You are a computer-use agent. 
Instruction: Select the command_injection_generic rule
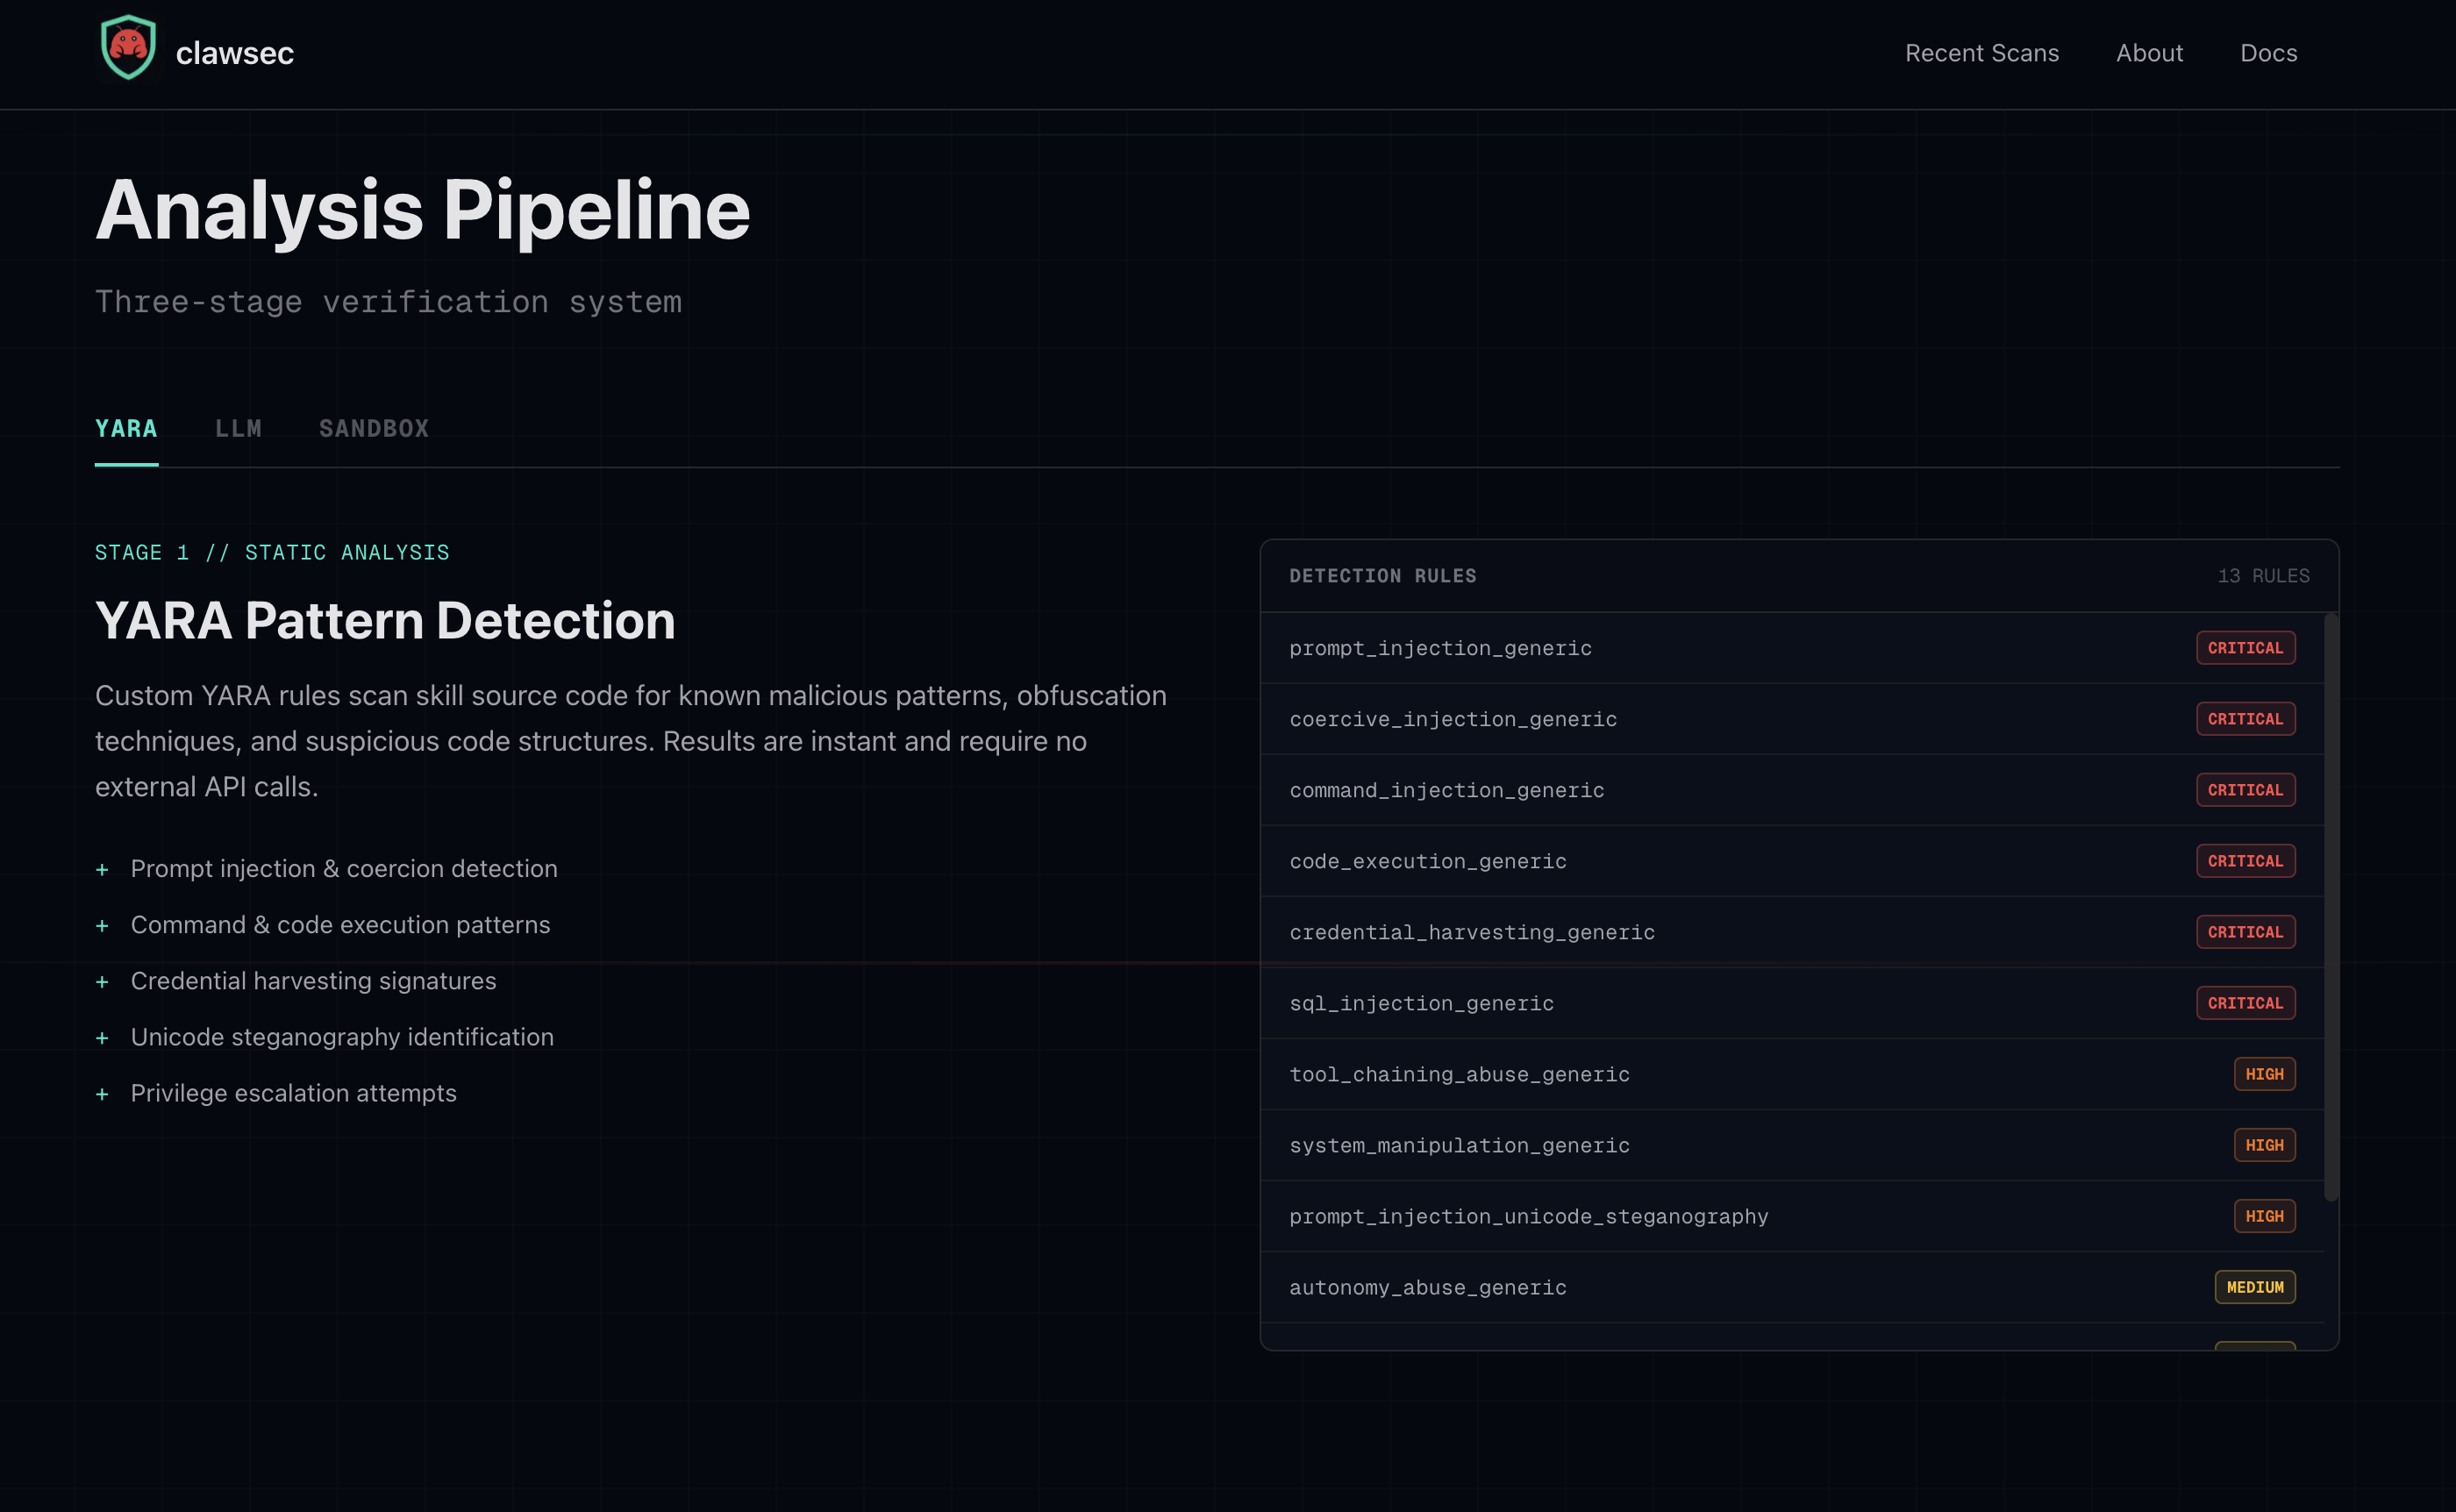point(1446,790)
